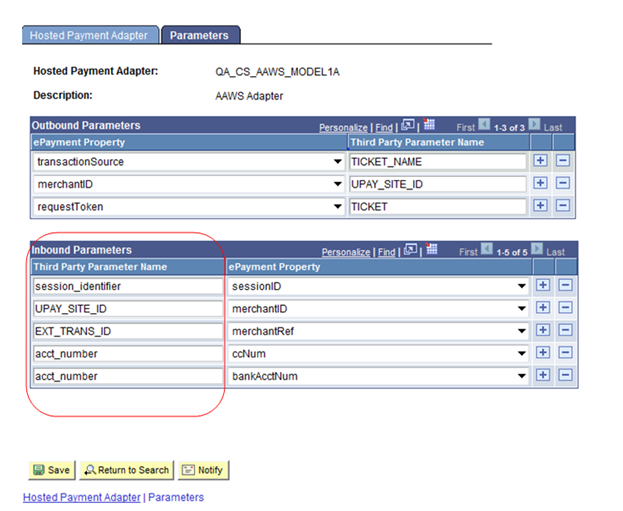Click the session_identifier parameter name field
This screenshot has width=623, height=511.
tap(128, 286)
